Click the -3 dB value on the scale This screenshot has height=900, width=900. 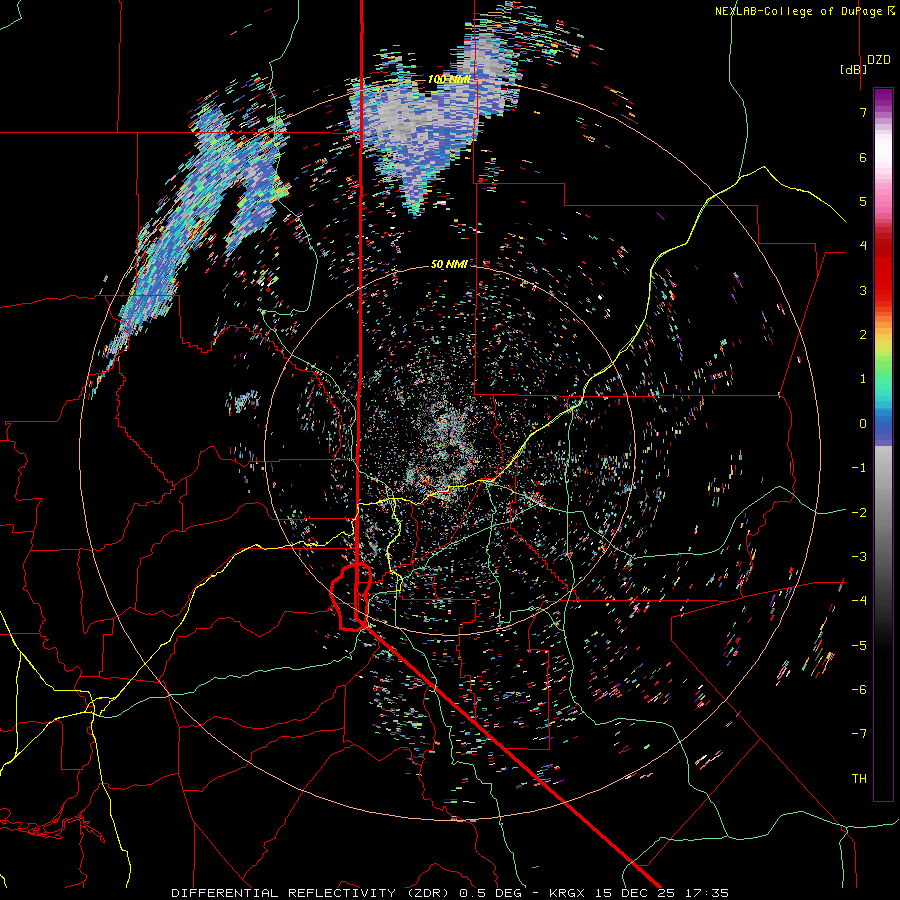click(859, 557)
